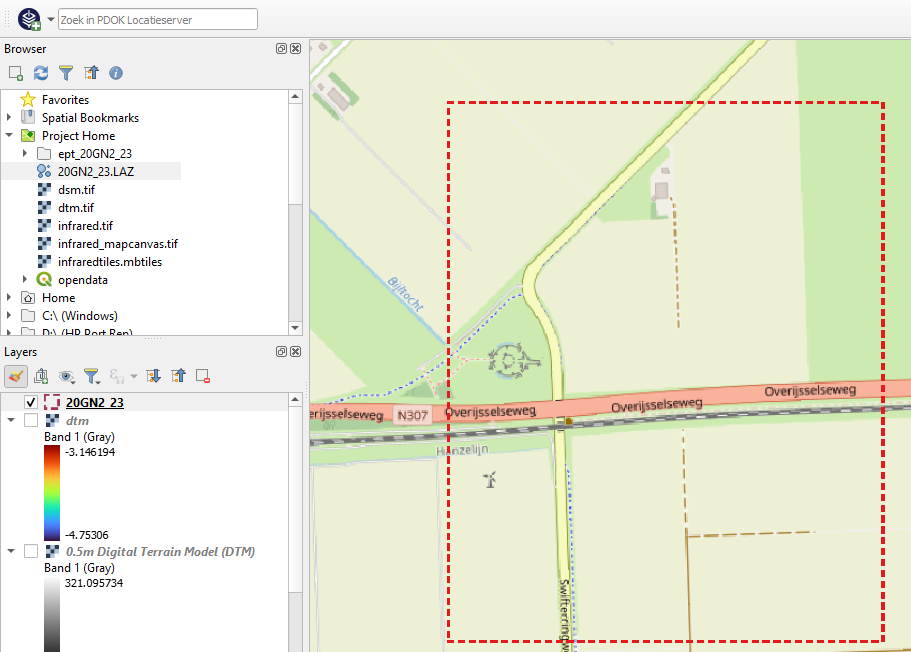This screenshot has width=911, height=652.
Task: Focus the Zoek in PDOK Locatieserver field
Action: [x=157, y=19]
